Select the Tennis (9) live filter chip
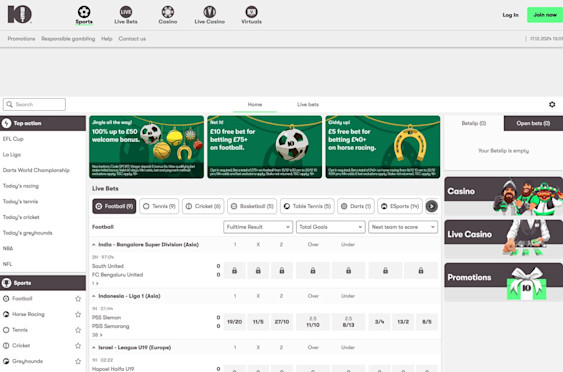The width and height of the screenshot is (563, 372). click(x=159, y=206)
